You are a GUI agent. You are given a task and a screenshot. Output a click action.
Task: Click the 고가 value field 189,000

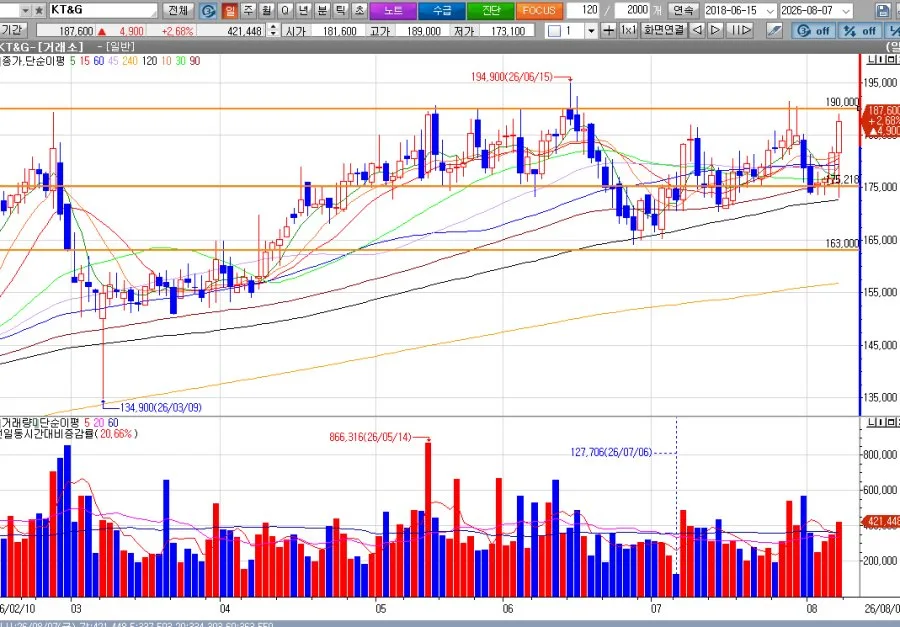tap(421, 30)
